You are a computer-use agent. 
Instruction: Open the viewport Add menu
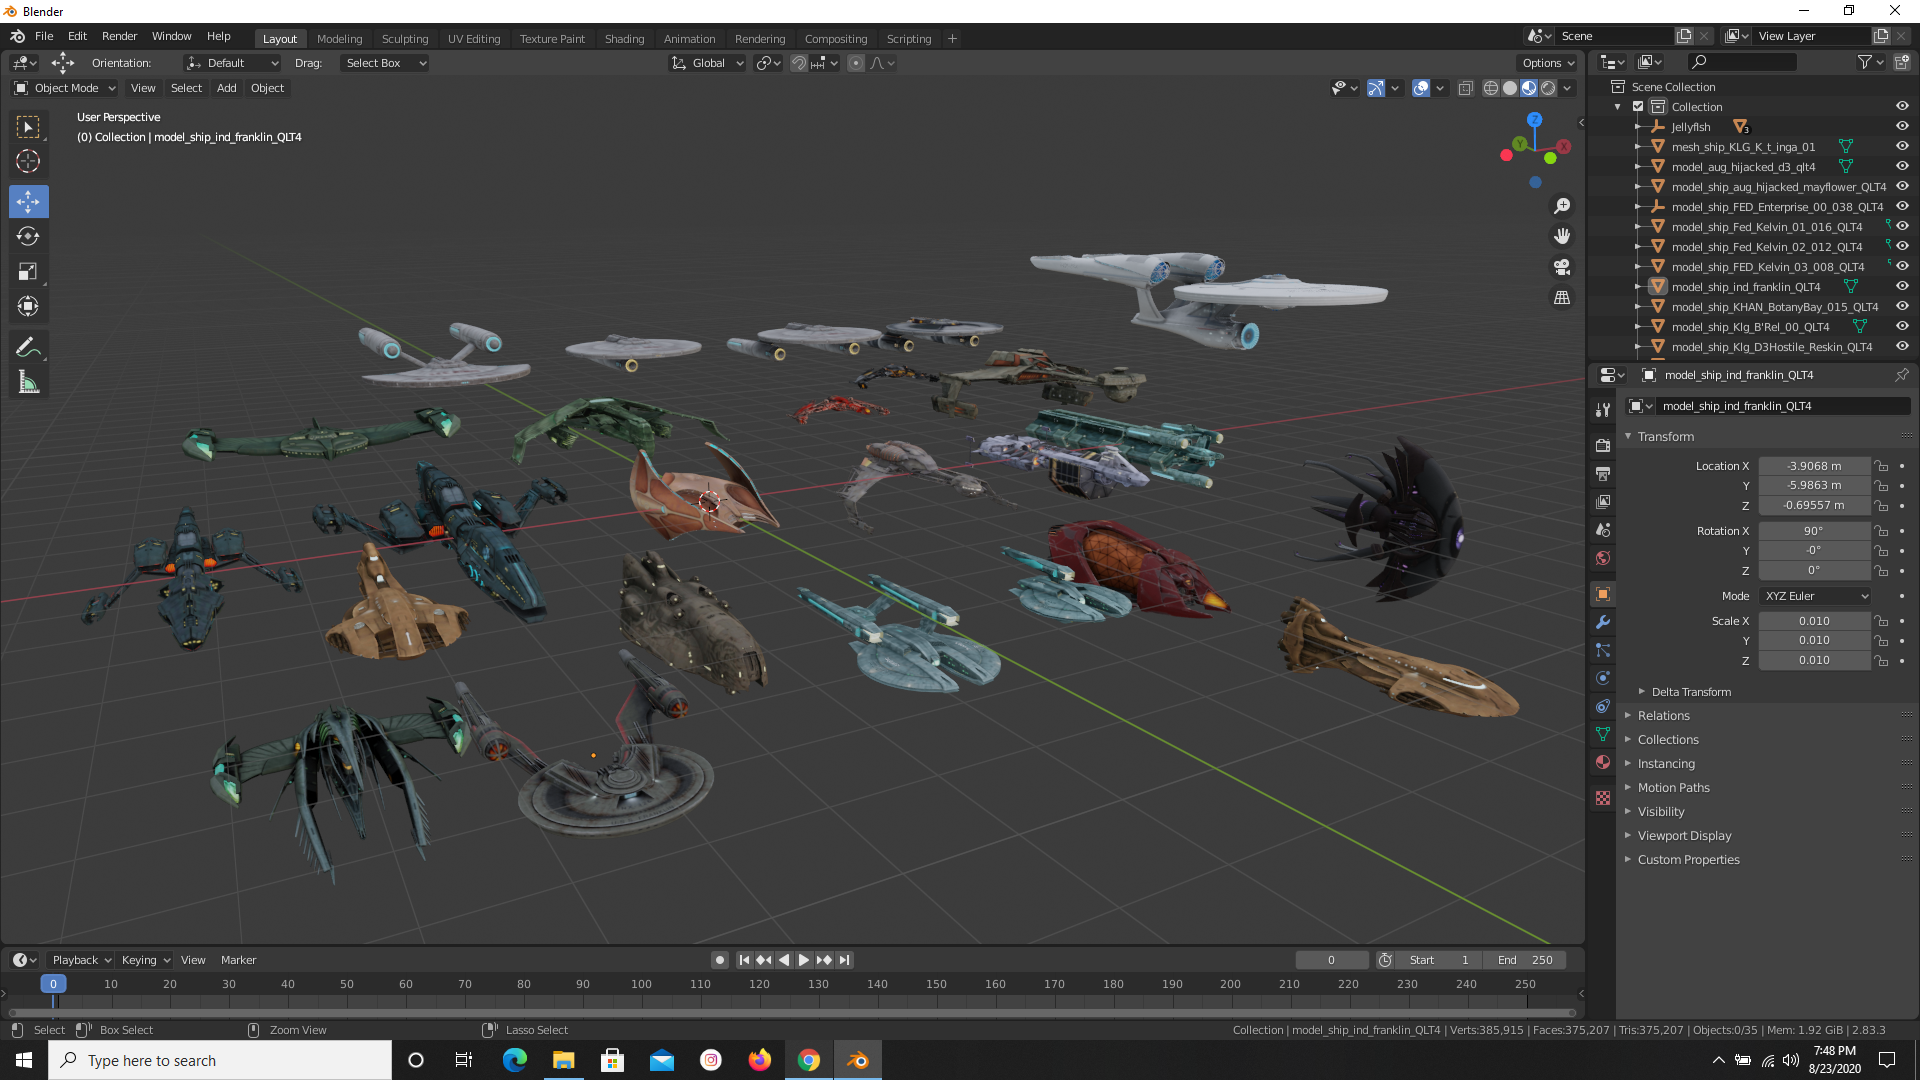(227, 88)
